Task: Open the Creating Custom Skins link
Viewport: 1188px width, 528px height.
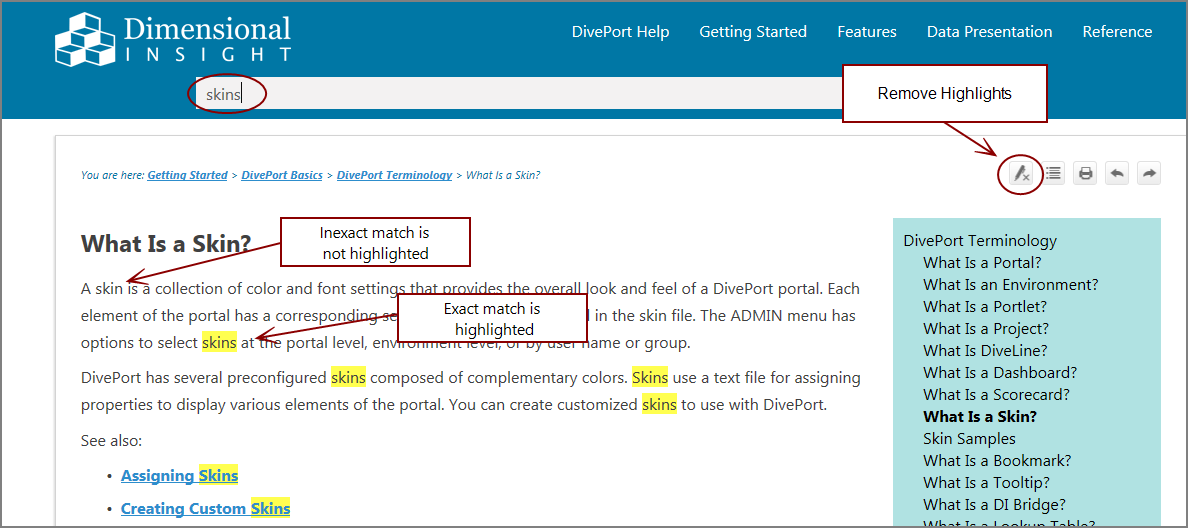Action: (205, 508)
